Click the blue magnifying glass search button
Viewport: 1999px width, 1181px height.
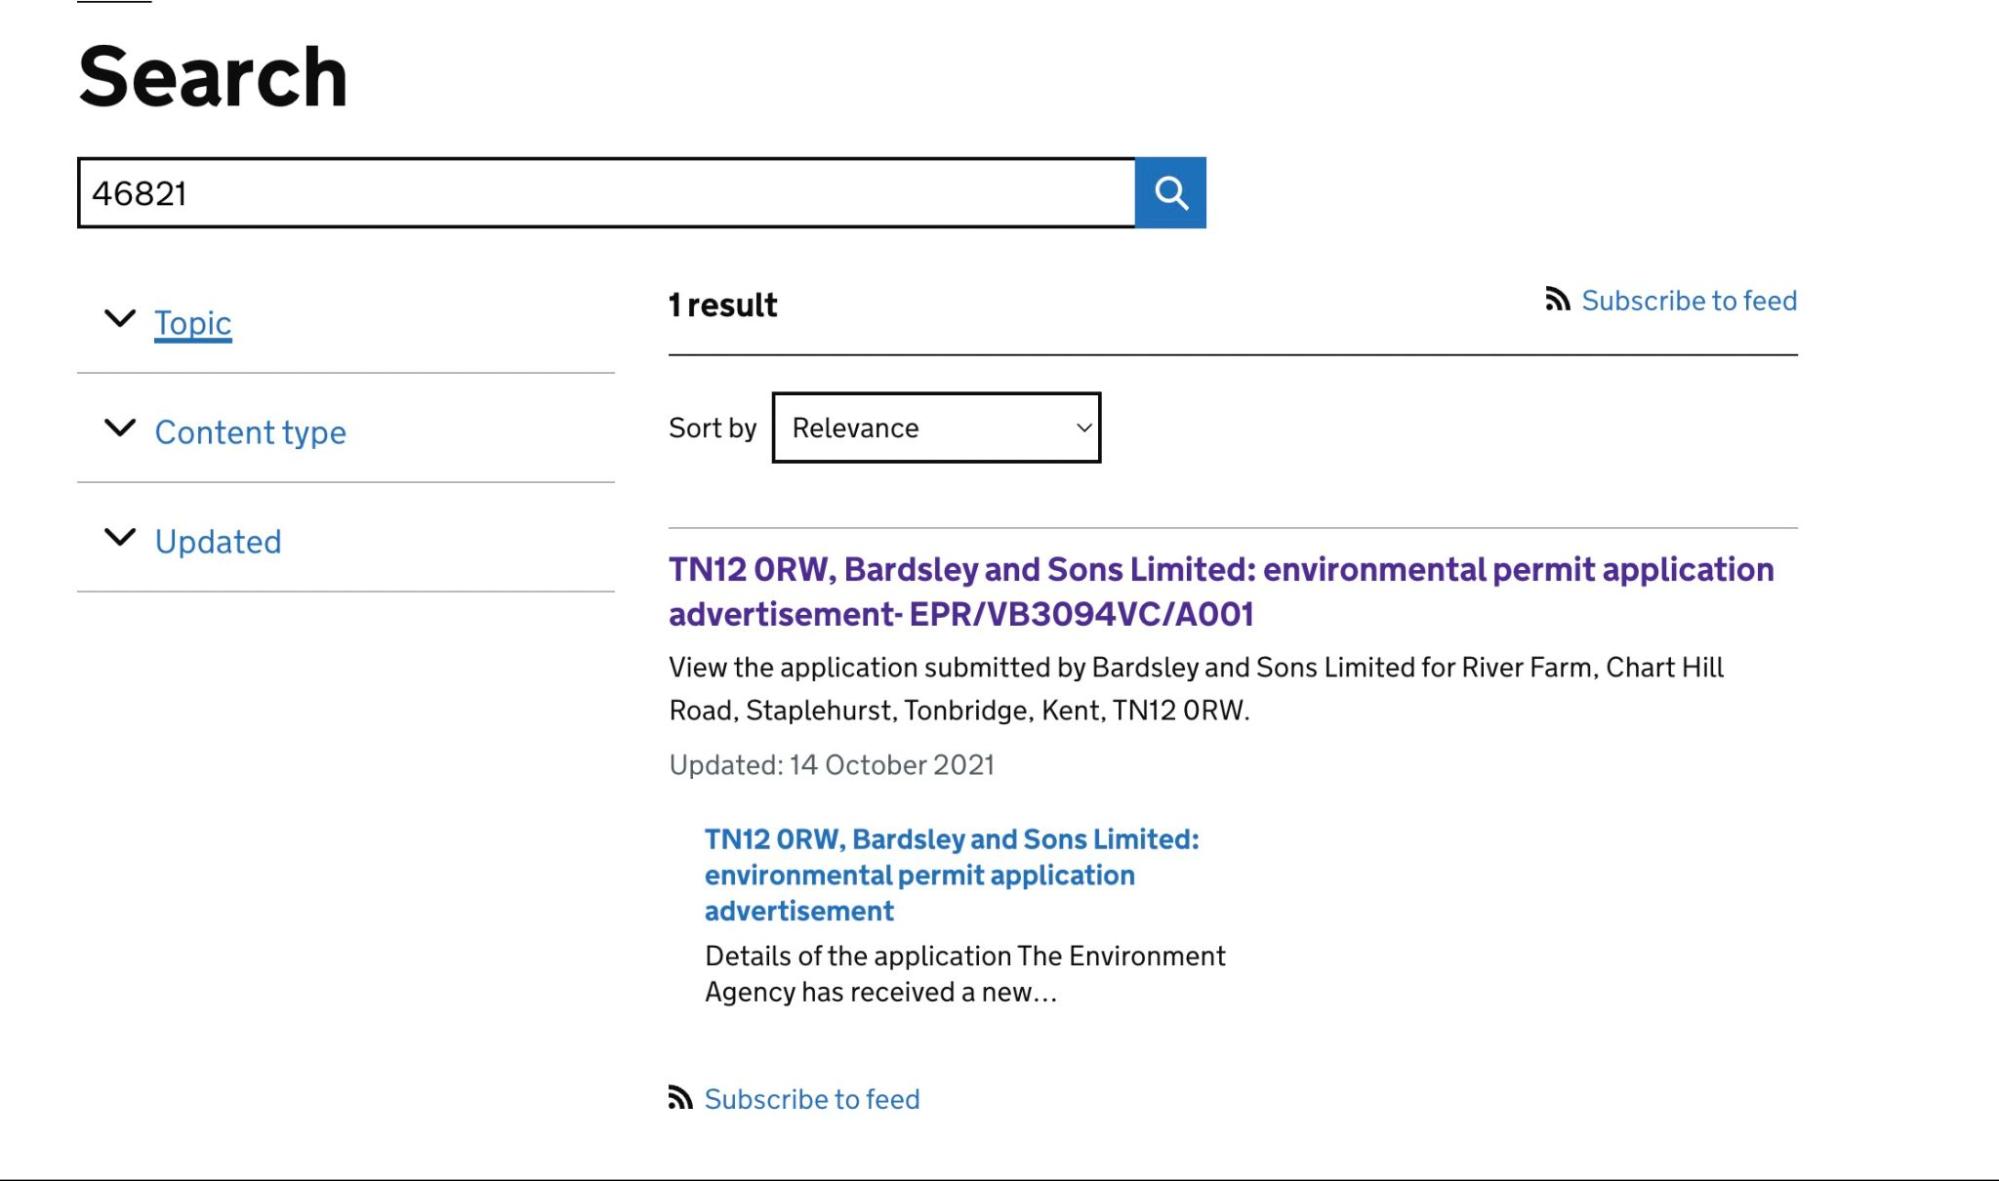coord(1170,192)
